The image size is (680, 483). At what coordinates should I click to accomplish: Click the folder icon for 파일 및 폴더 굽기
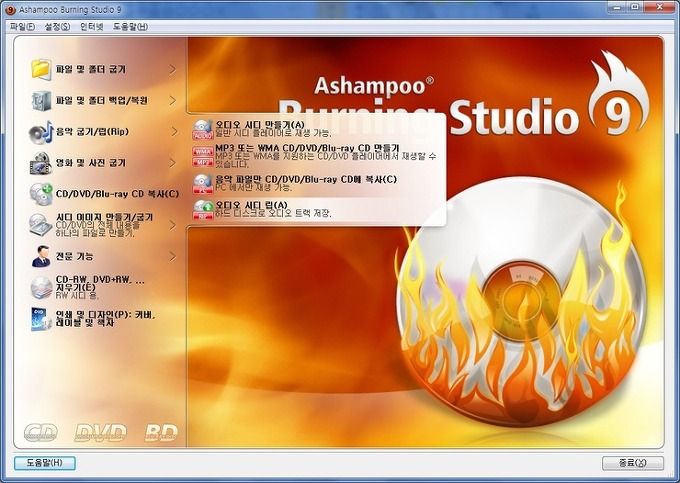pyautogui.click(x=41, y=69)
